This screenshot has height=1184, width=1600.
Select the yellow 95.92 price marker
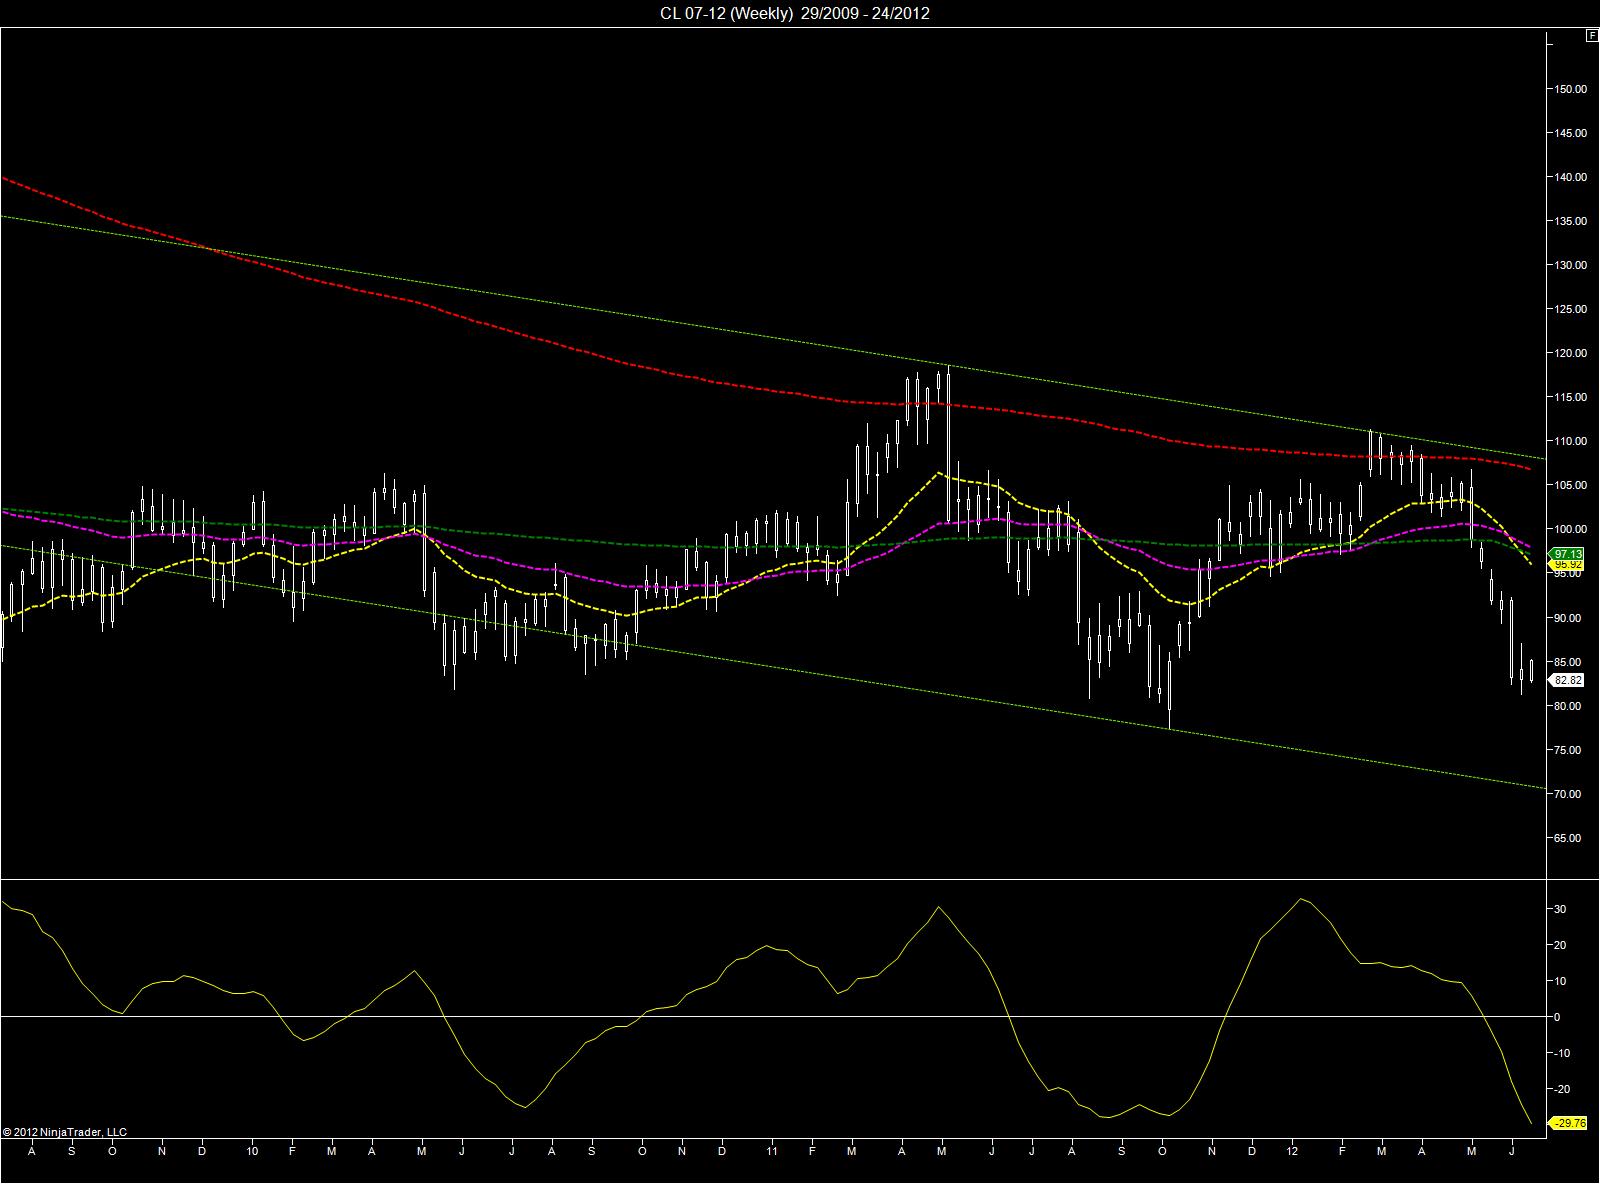[x=1568, y=566]
